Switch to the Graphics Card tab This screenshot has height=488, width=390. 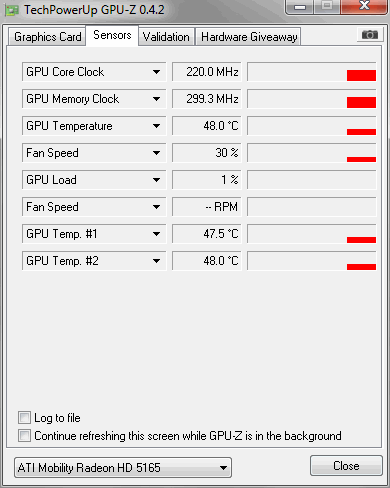coord(47,37)
